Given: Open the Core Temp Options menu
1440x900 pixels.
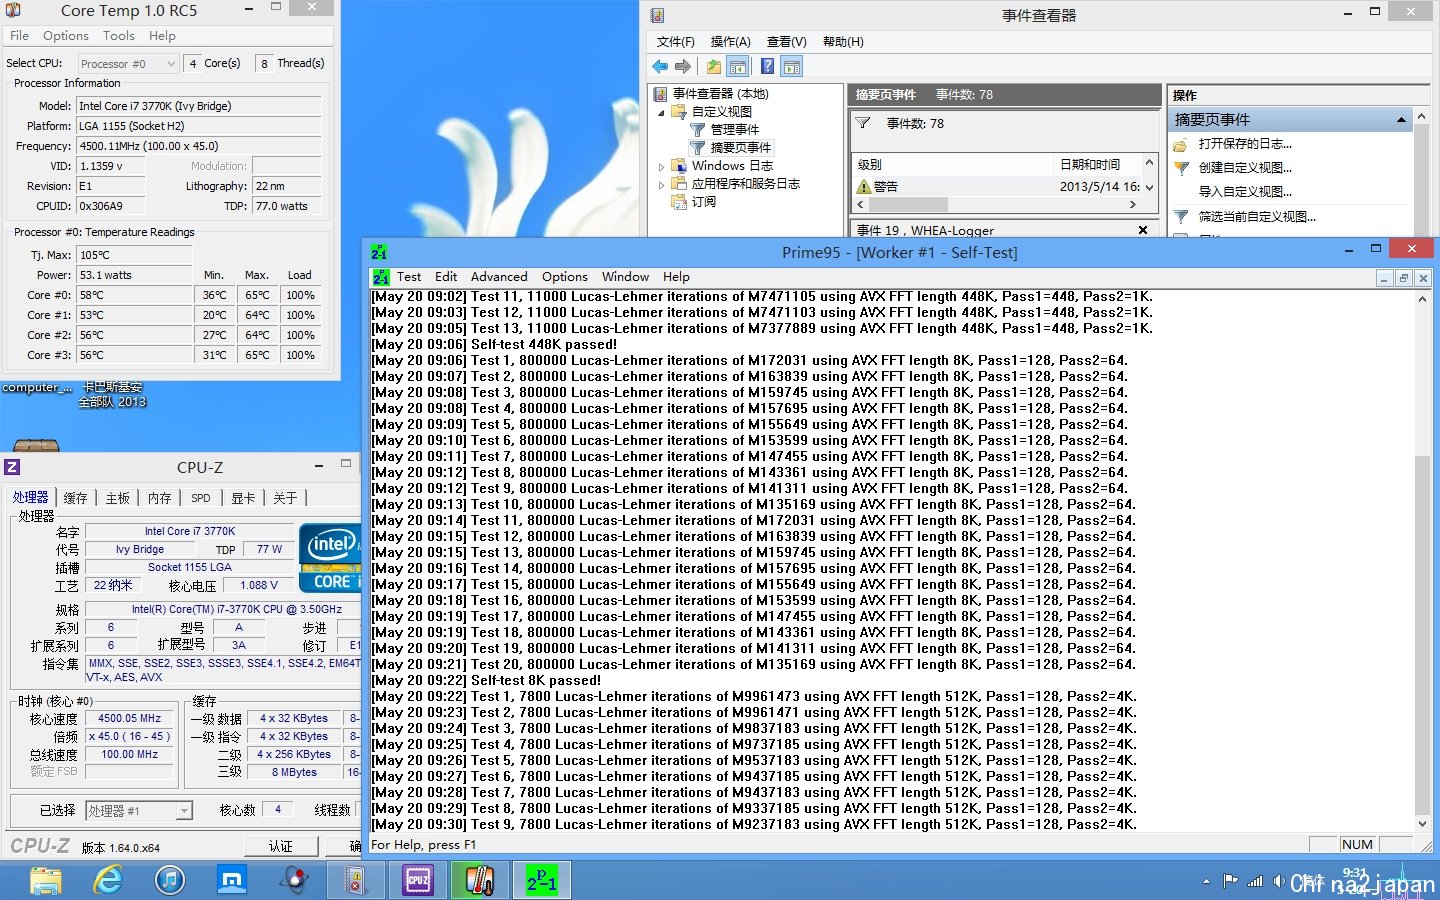Looking at the screenshot, I should tap(66, 36).
